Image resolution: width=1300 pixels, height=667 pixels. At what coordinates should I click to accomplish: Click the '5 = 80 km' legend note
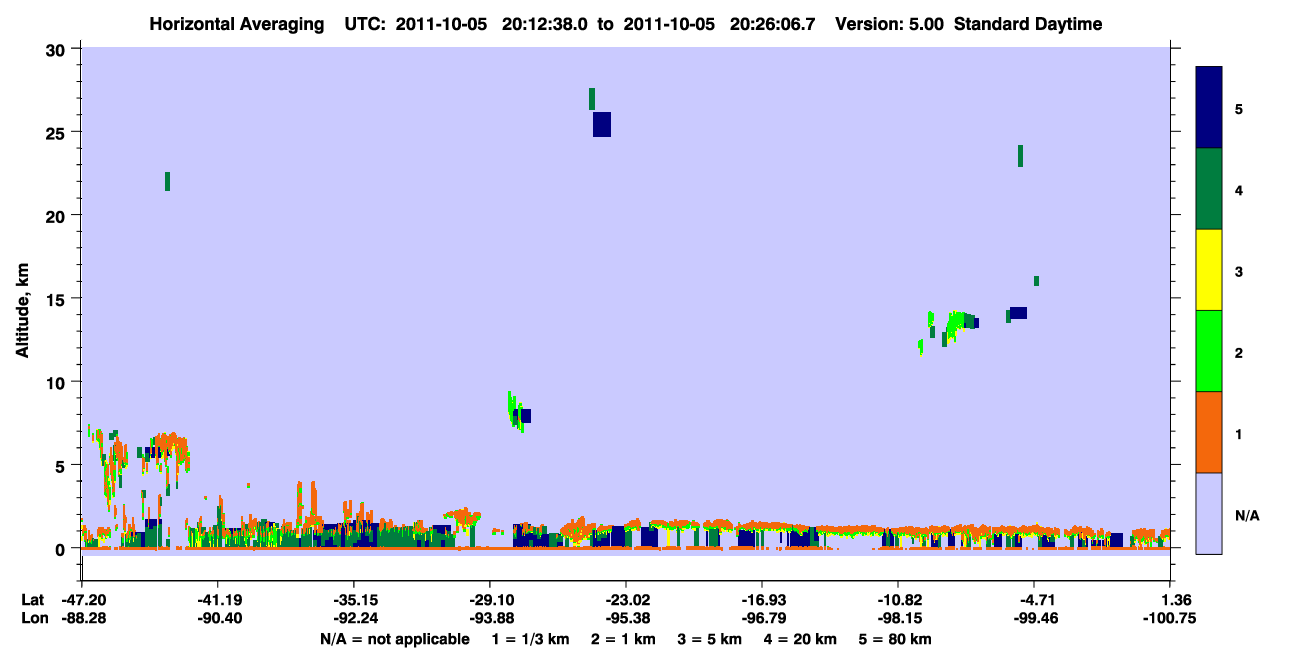point(896,639)
